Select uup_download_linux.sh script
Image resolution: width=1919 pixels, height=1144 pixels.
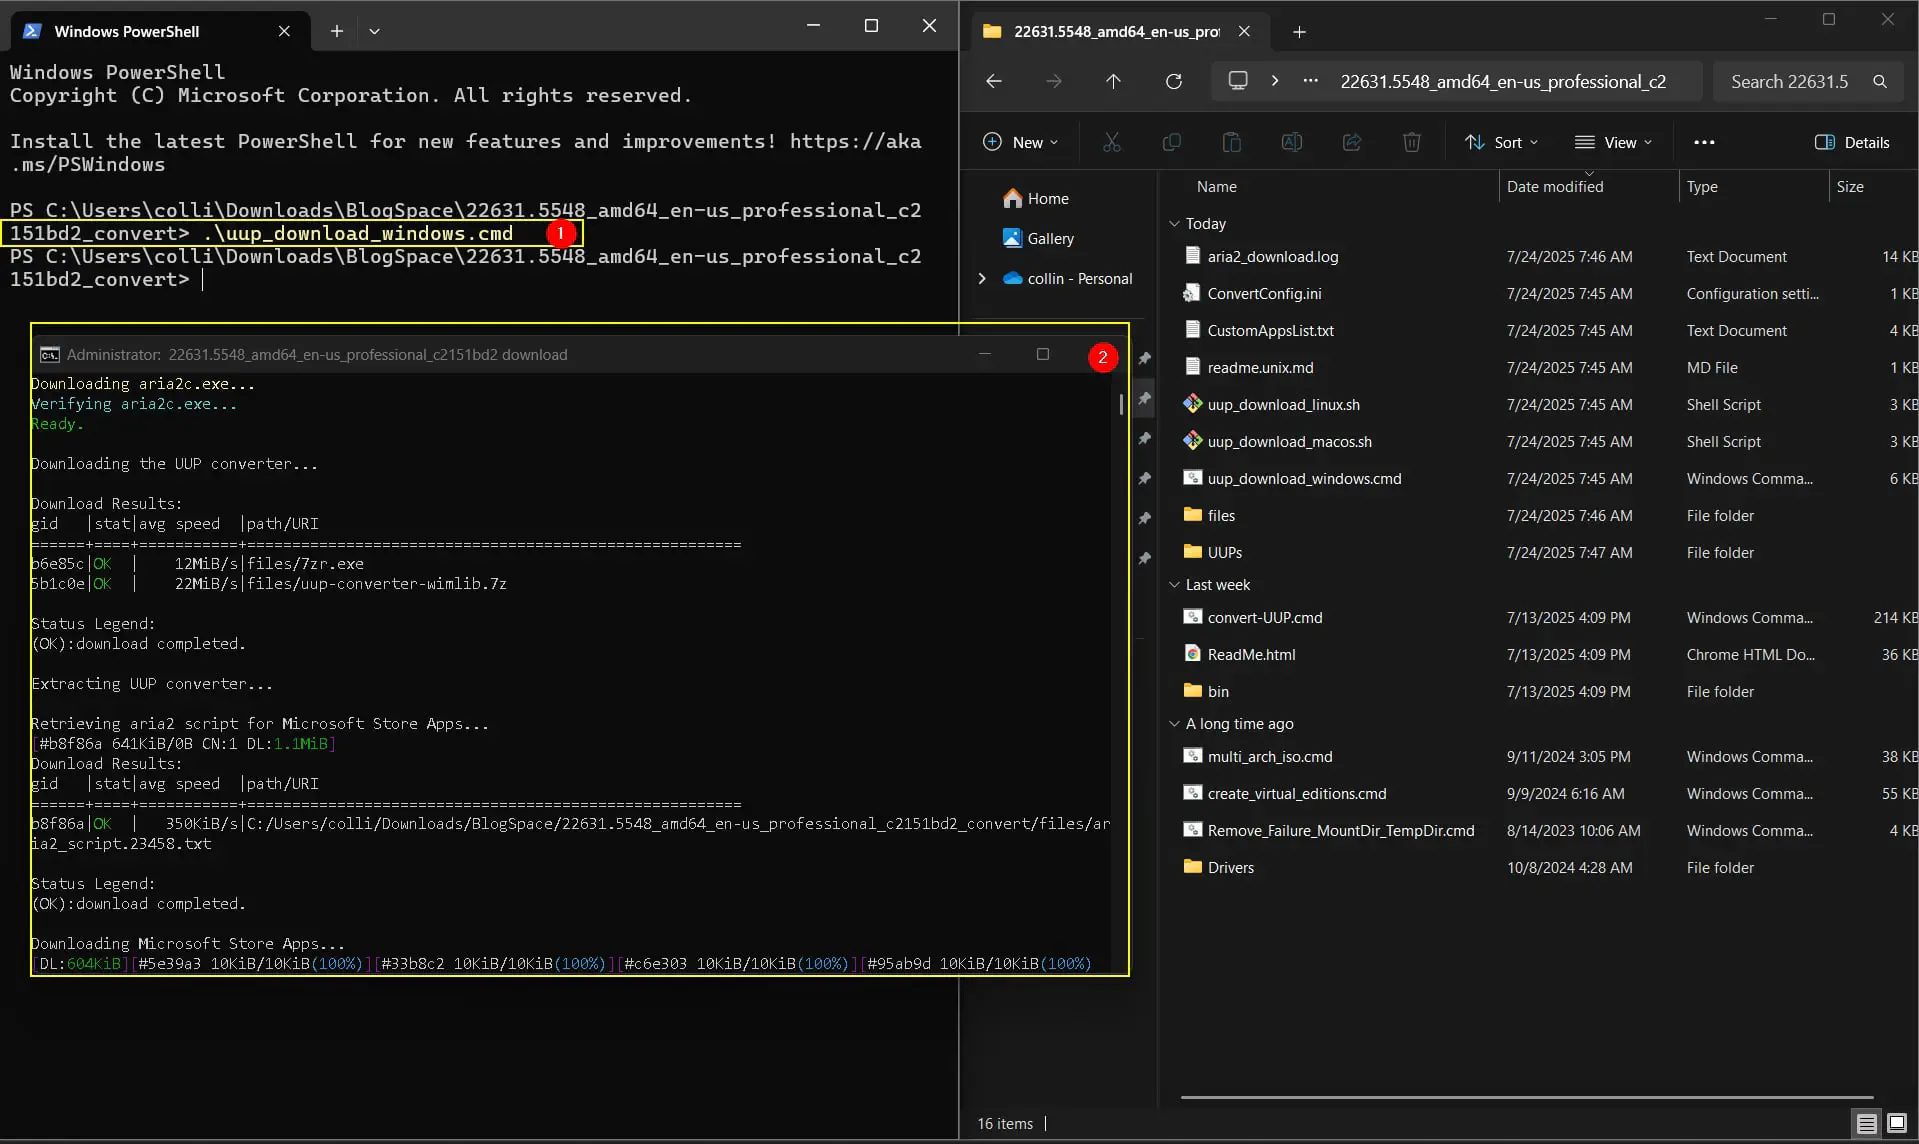1283,404
